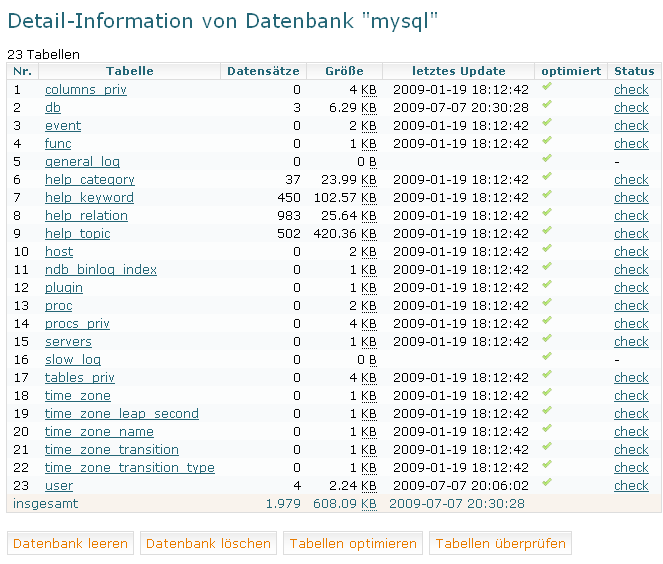
Task: Open the time_zone_transition table
Action: tap(112, 449)
